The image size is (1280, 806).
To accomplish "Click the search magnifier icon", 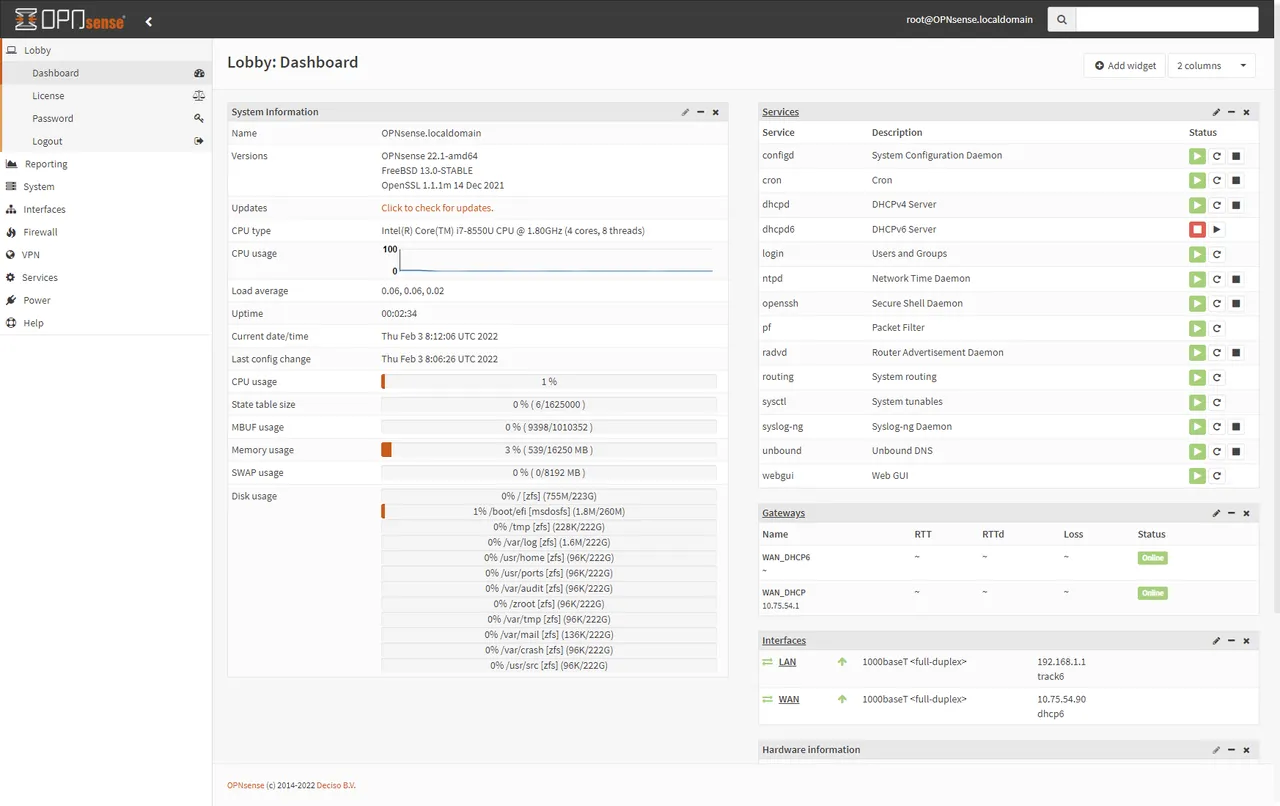I will 1061,19.
